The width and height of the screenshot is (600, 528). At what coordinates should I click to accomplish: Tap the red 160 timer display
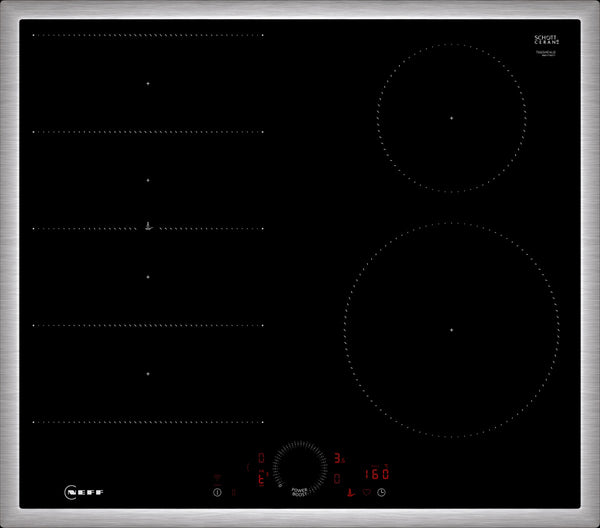tap(376, 474)
